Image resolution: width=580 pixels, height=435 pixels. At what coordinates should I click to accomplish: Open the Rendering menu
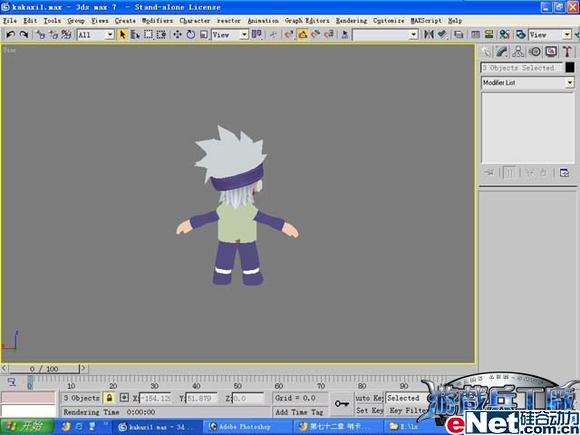pos(351,21)
